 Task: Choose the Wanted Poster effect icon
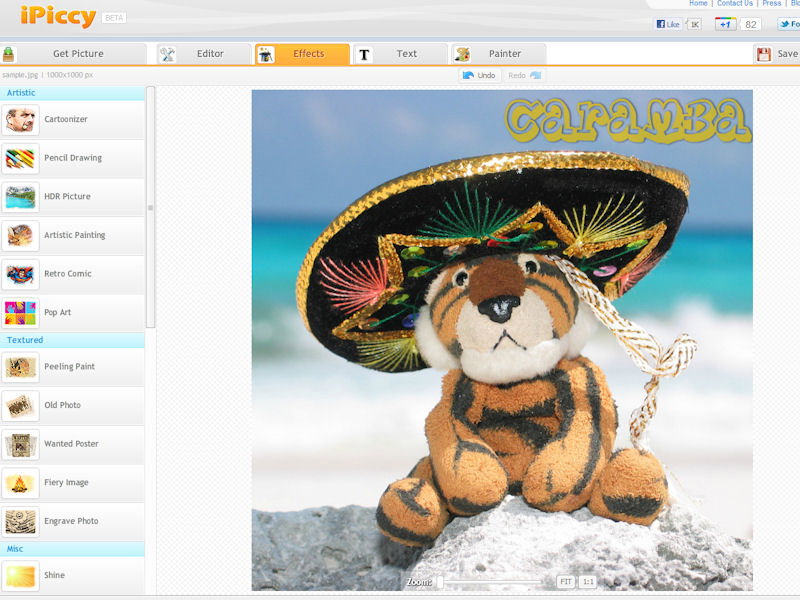[21, 444]
